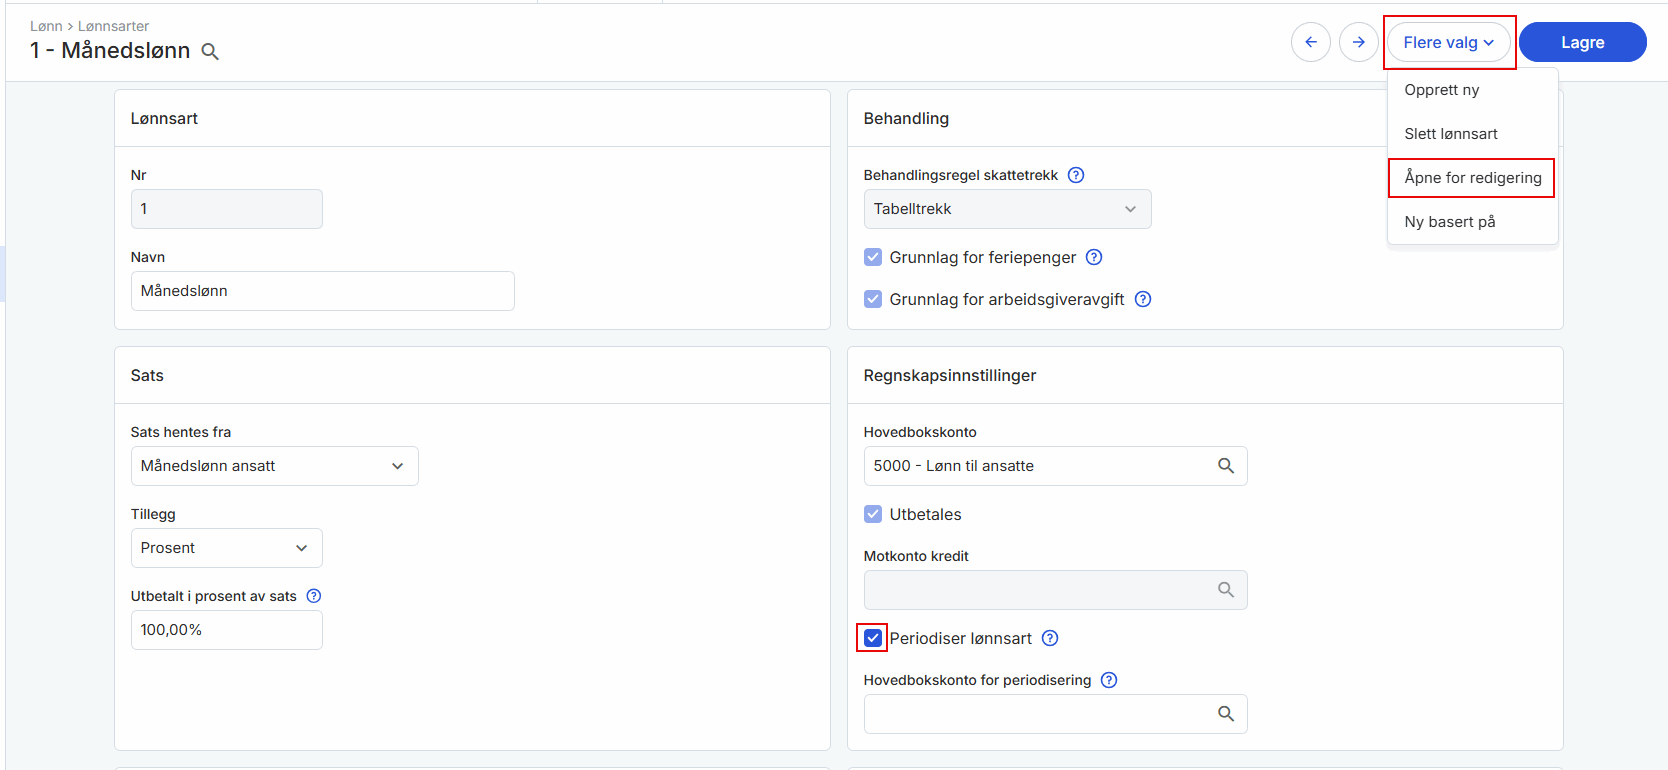1668x770 pixels.
Task: Click the Lagre button
Action: 1582,42
